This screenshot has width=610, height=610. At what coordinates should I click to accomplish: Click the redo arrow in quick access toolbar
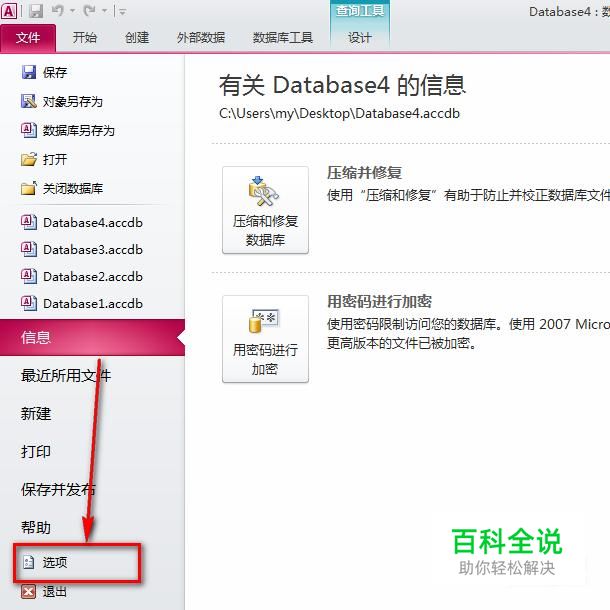point(89,11)
